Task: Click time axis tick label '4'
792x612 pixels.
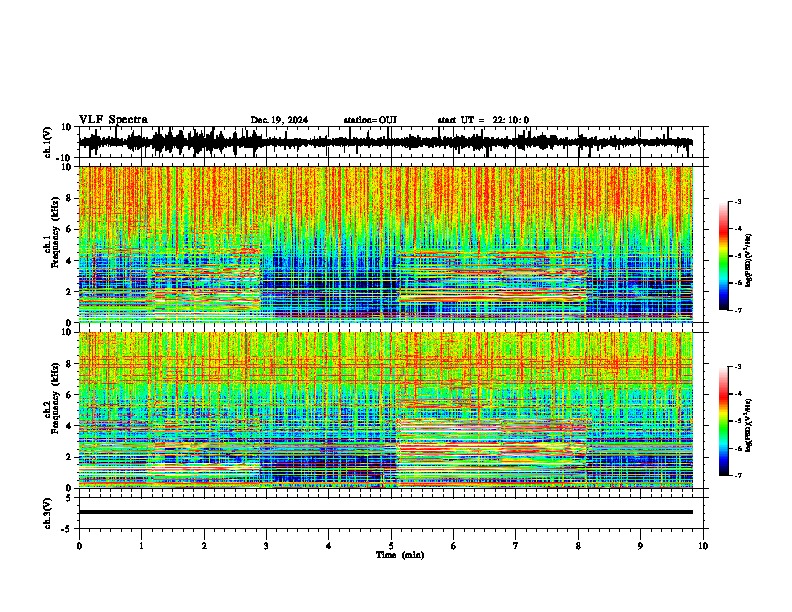Action: [329, 546]
